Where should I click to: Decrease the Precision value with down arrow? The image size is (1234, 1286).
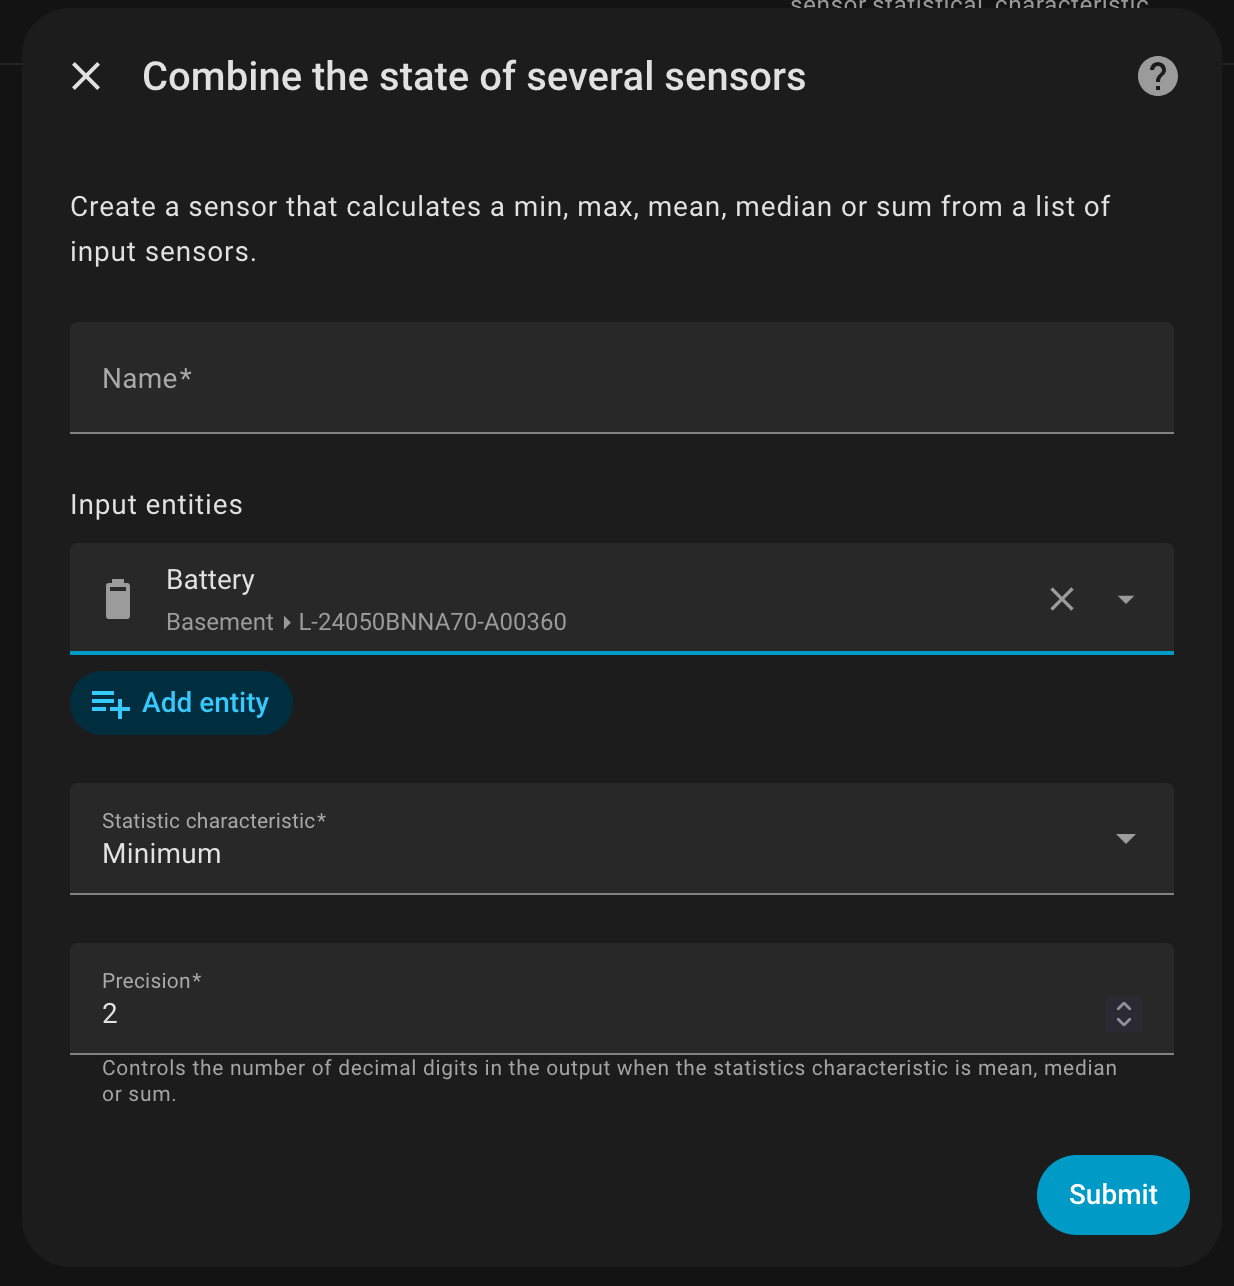(x=1124, y=1021)
